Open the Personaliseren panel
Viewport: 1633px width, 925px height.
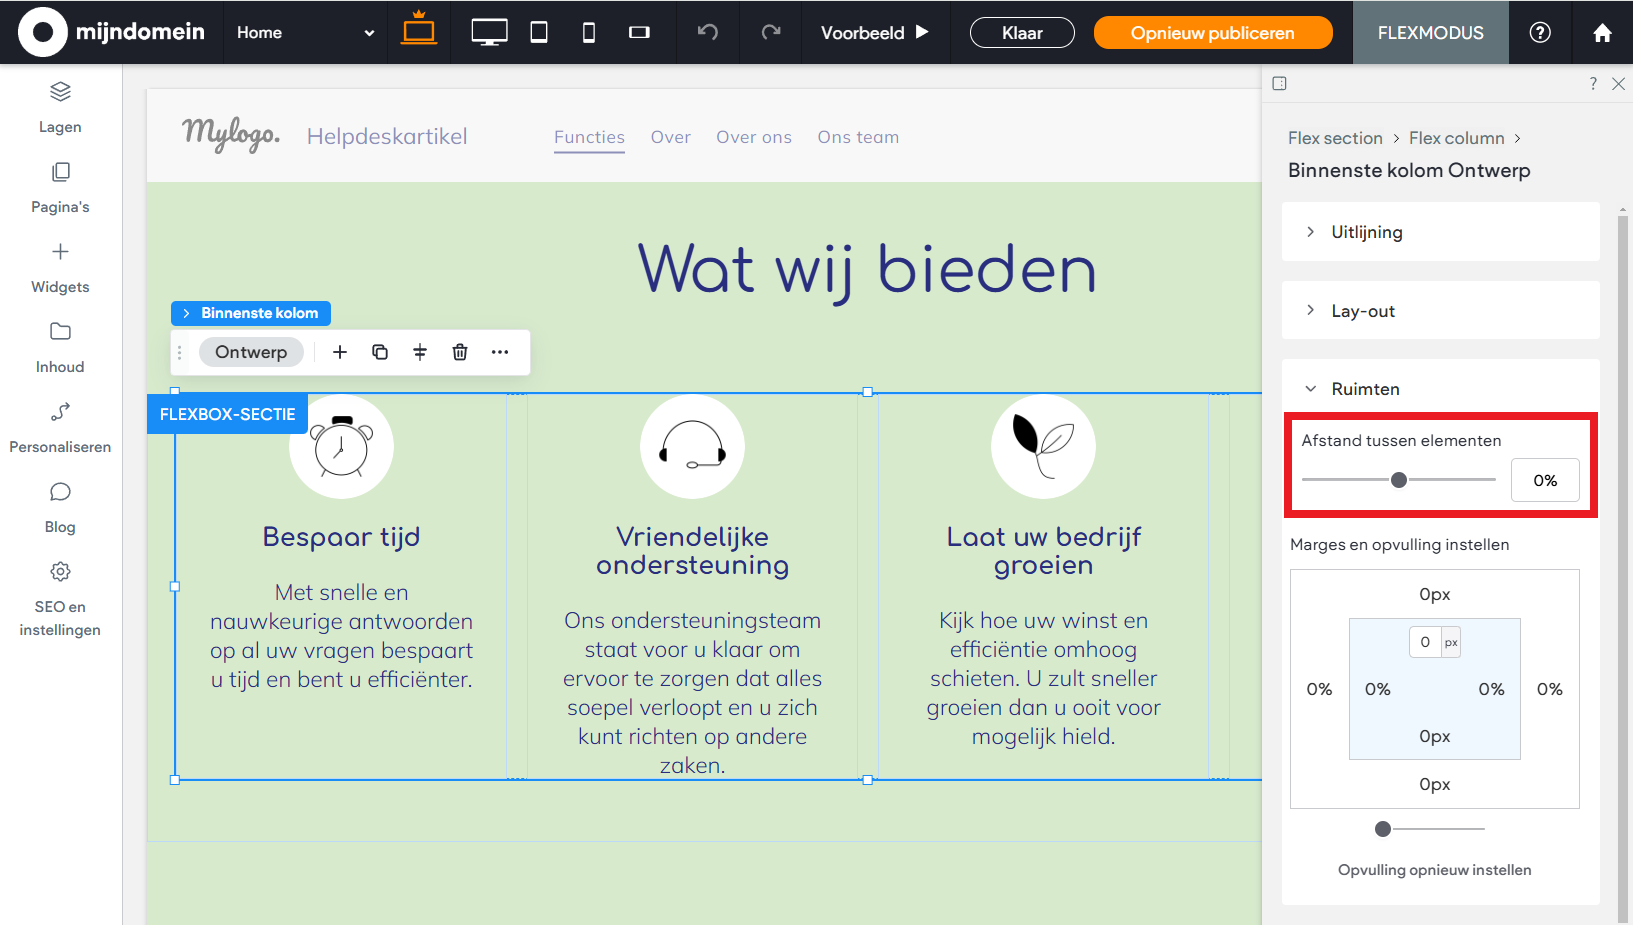click(x=60, y=427)
